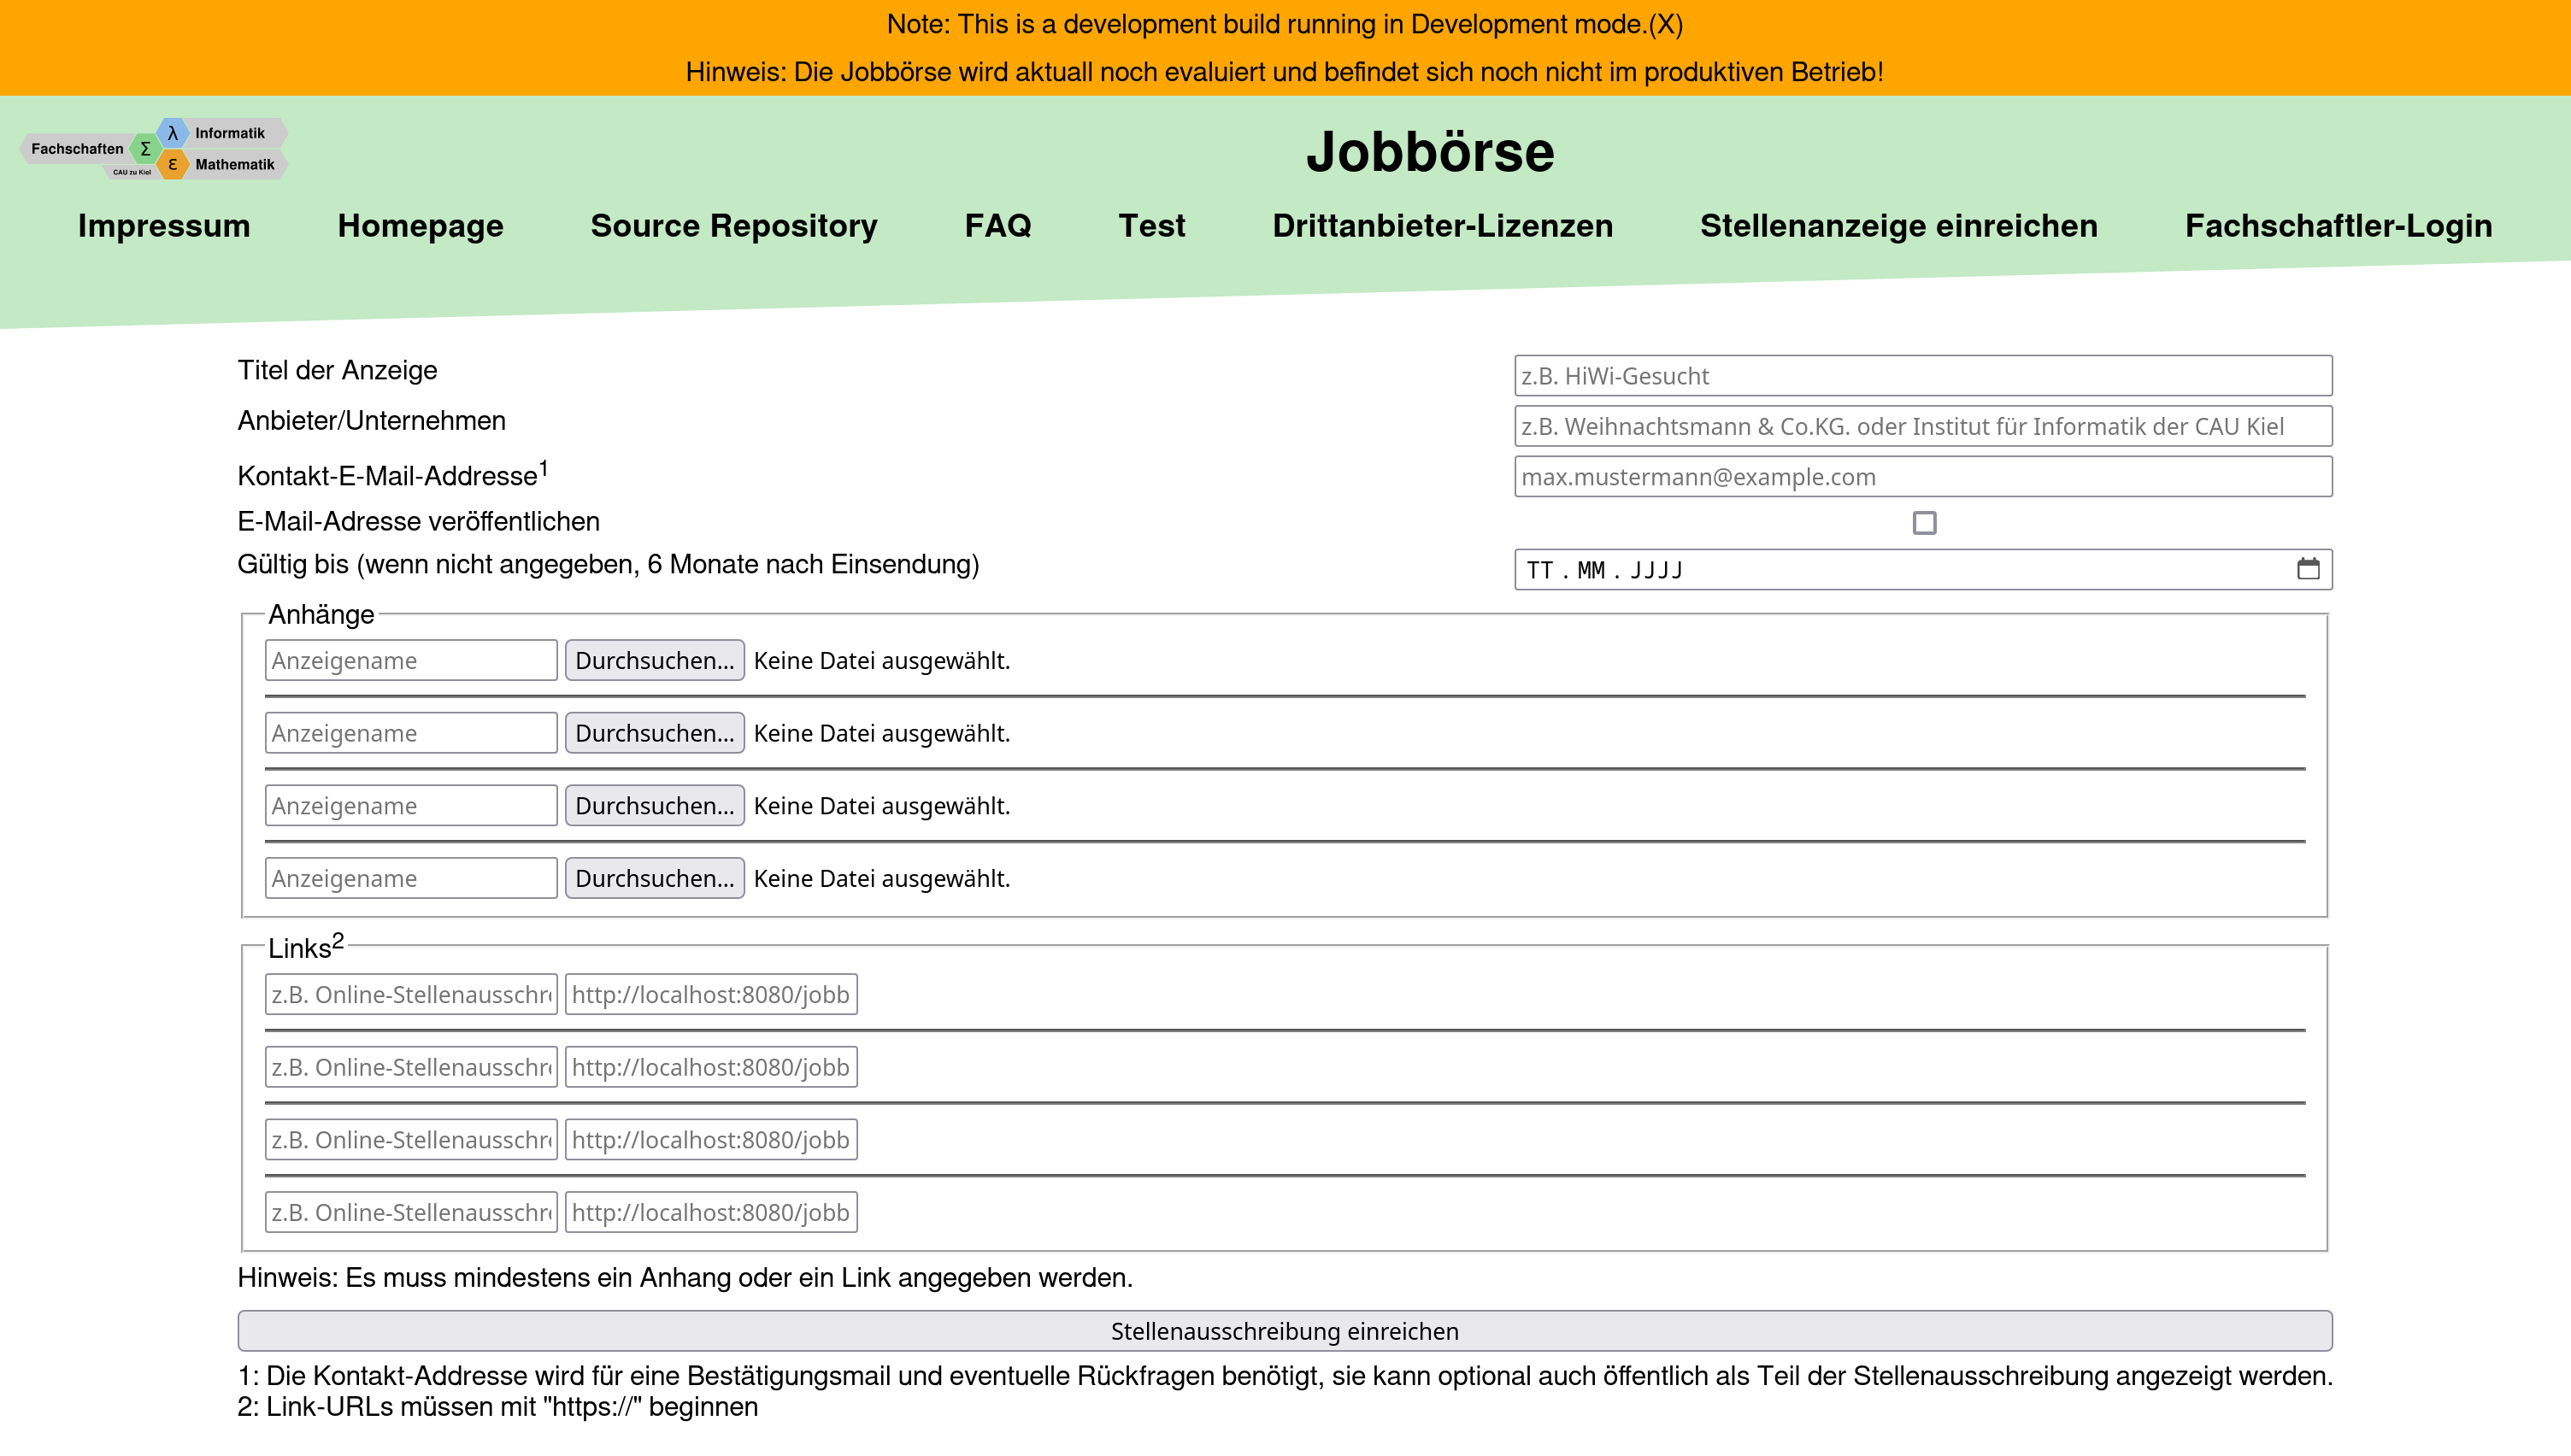
Task: Click first Durchsuchen file button
Action: 654,661
